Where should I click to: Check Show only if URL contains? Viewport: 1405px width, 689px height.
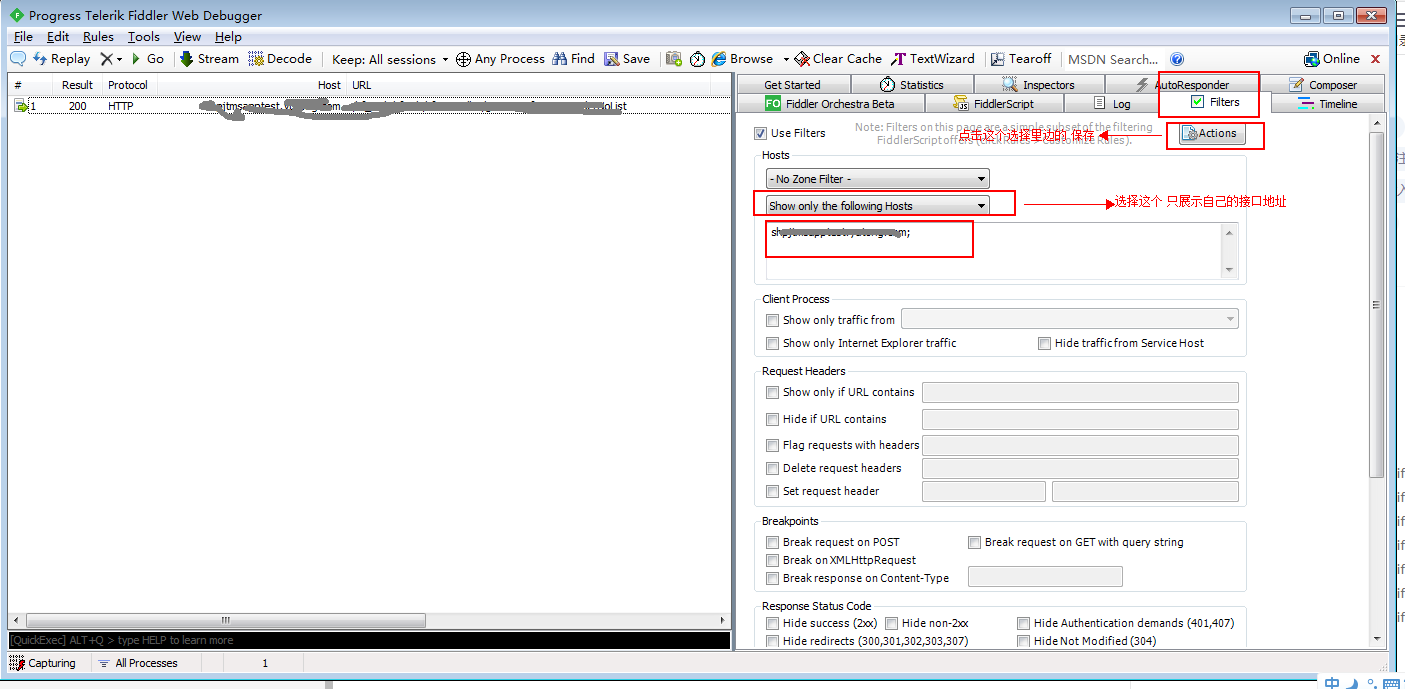tap(772, 392)
